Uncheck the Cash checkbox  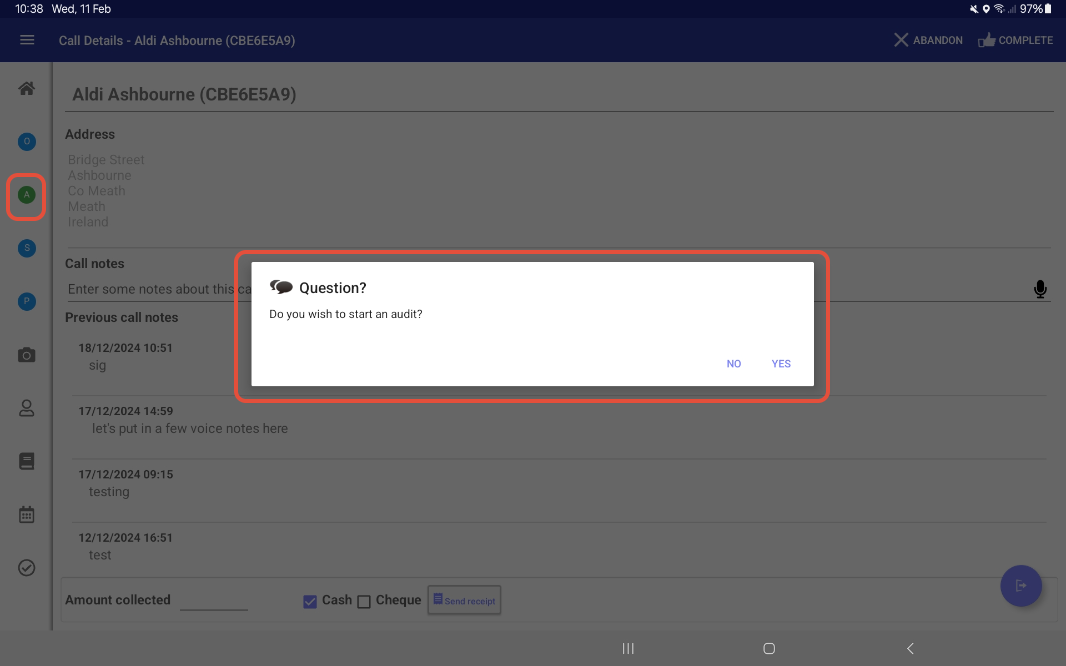[310, 601]
